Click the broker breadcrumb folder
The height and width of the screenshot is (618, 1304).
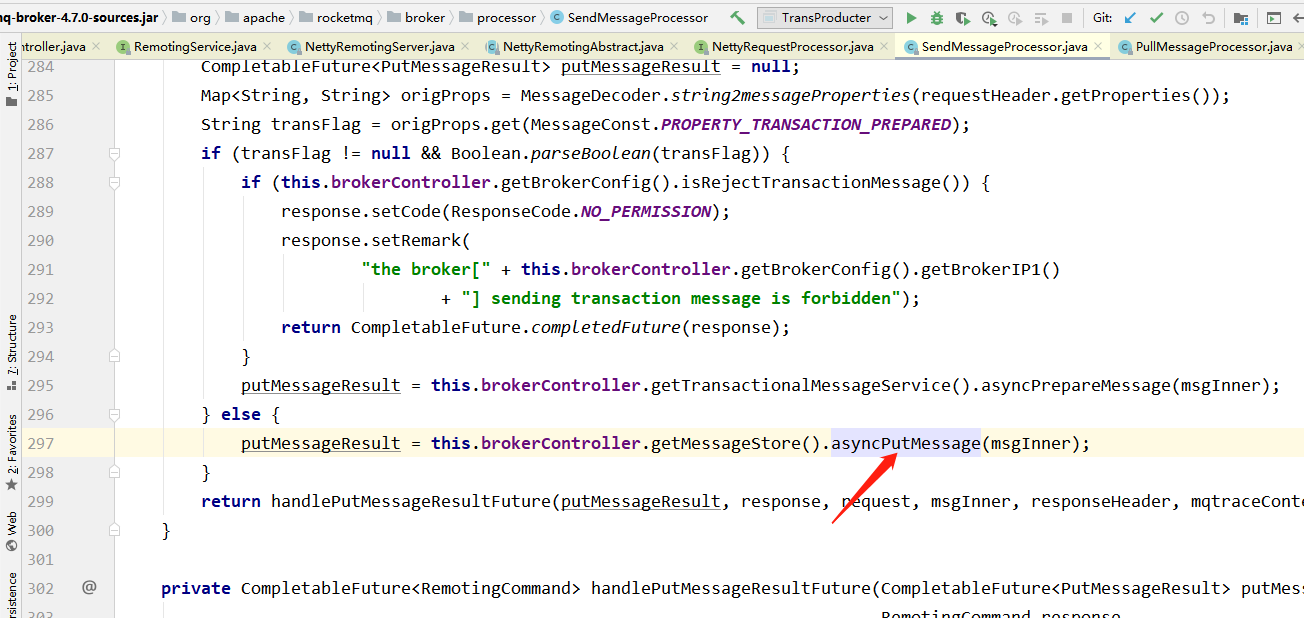[x=416, y=18]
